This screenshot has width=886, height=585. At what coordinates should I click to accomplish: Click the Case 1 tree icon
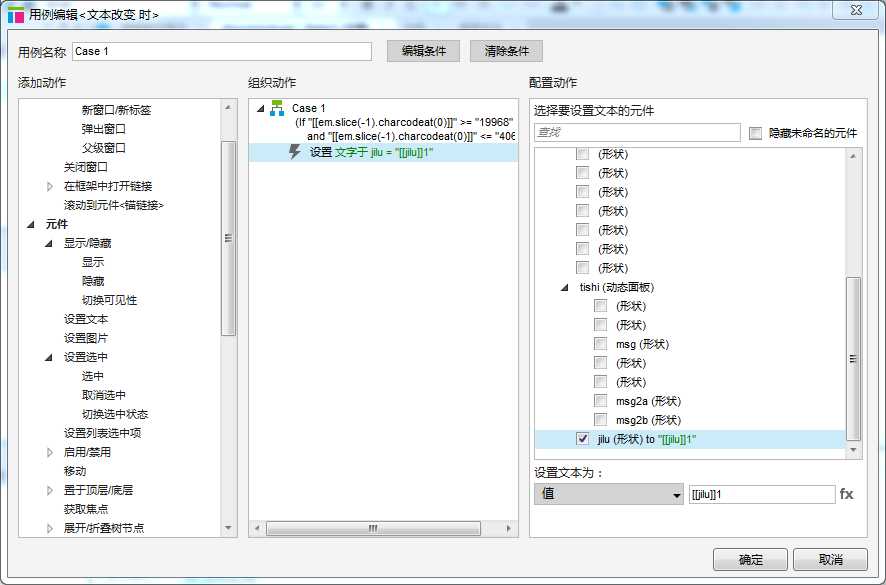[277, 108]
